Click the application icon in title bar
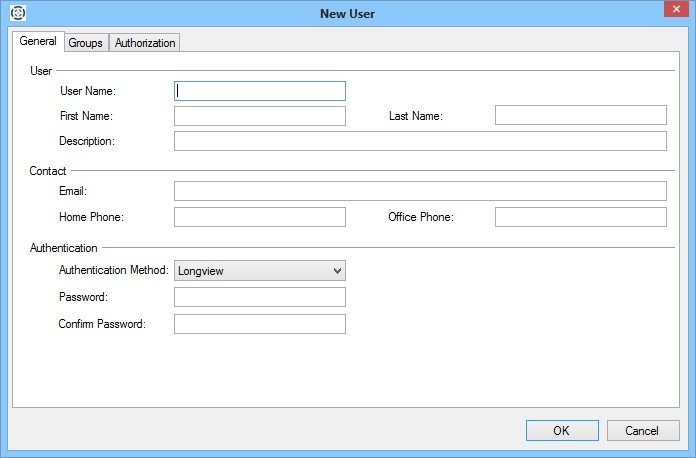Screen dimensions: 696x458 (x=16, y=13)
